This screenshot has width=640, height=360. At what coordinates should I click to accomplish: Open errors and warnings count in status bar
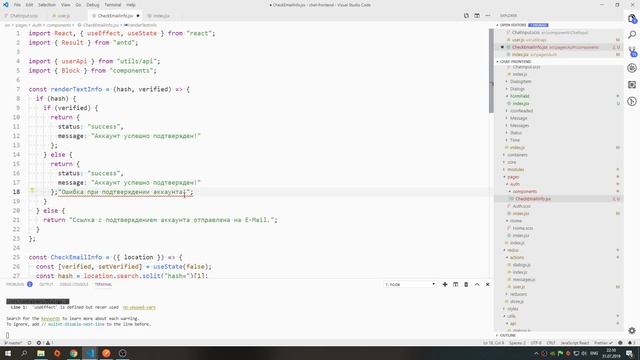(x=44, y=343)
